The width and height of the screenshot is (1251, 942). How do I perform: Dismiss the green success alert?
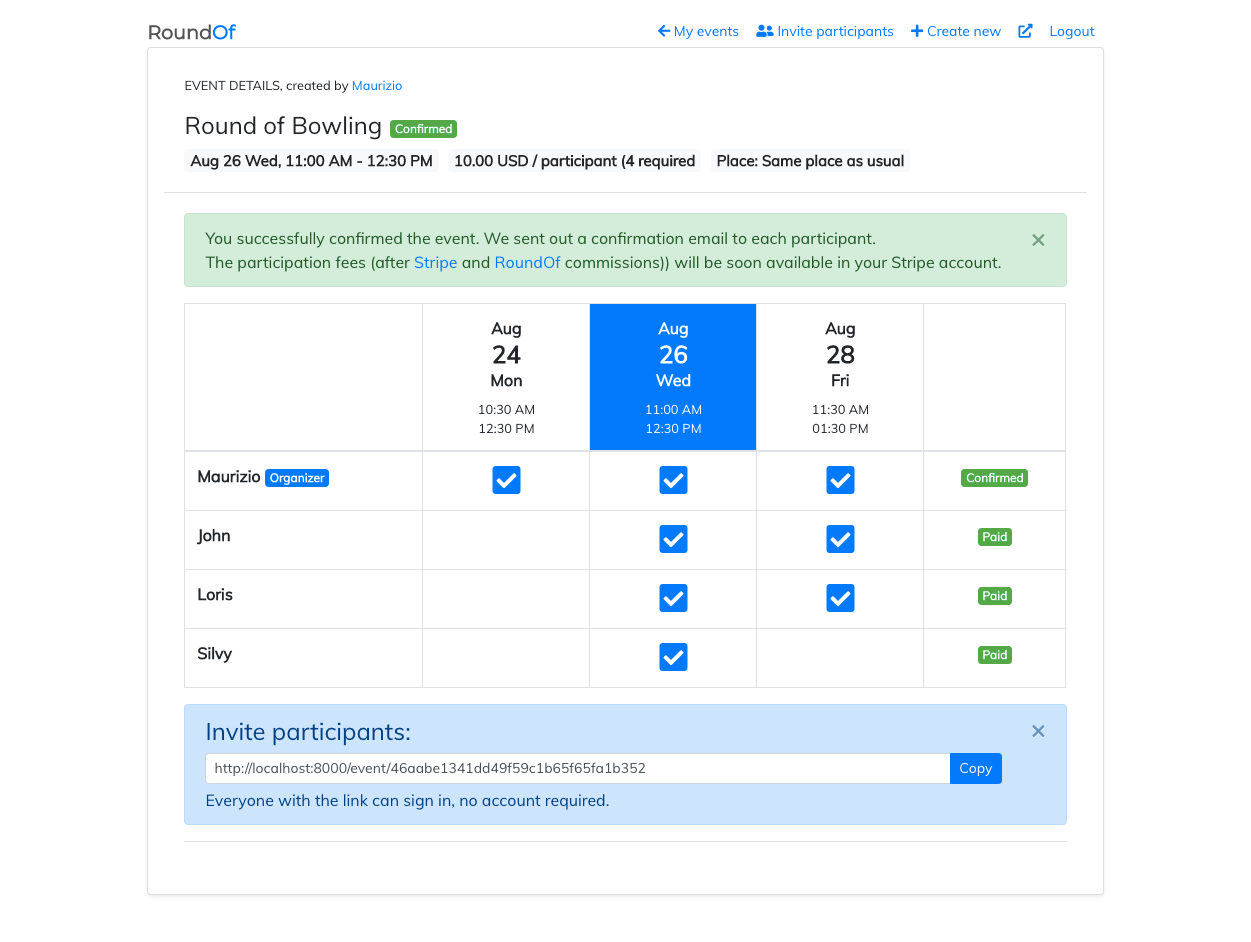(1038, 240)
